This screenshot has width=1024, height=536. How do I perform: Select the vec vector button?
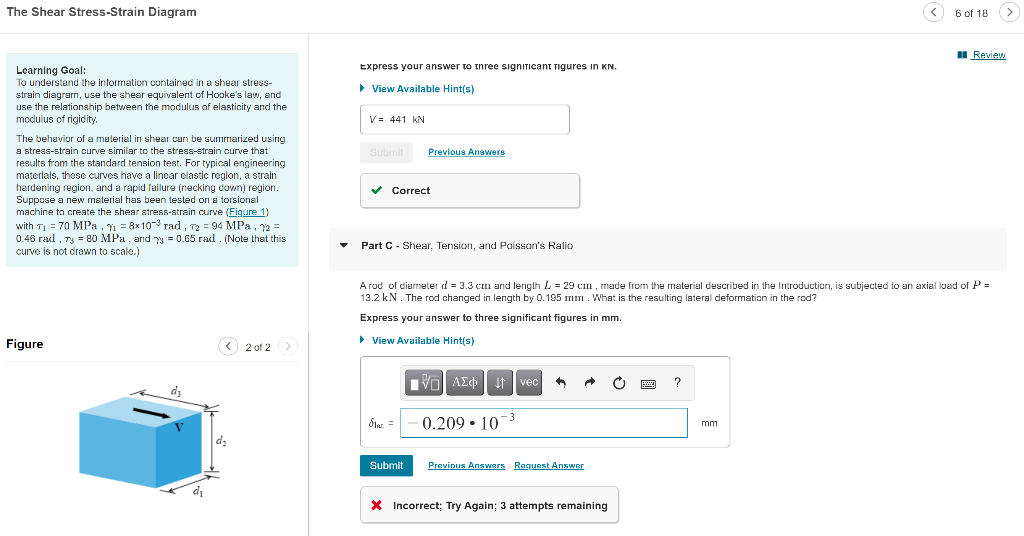point(529,383)
